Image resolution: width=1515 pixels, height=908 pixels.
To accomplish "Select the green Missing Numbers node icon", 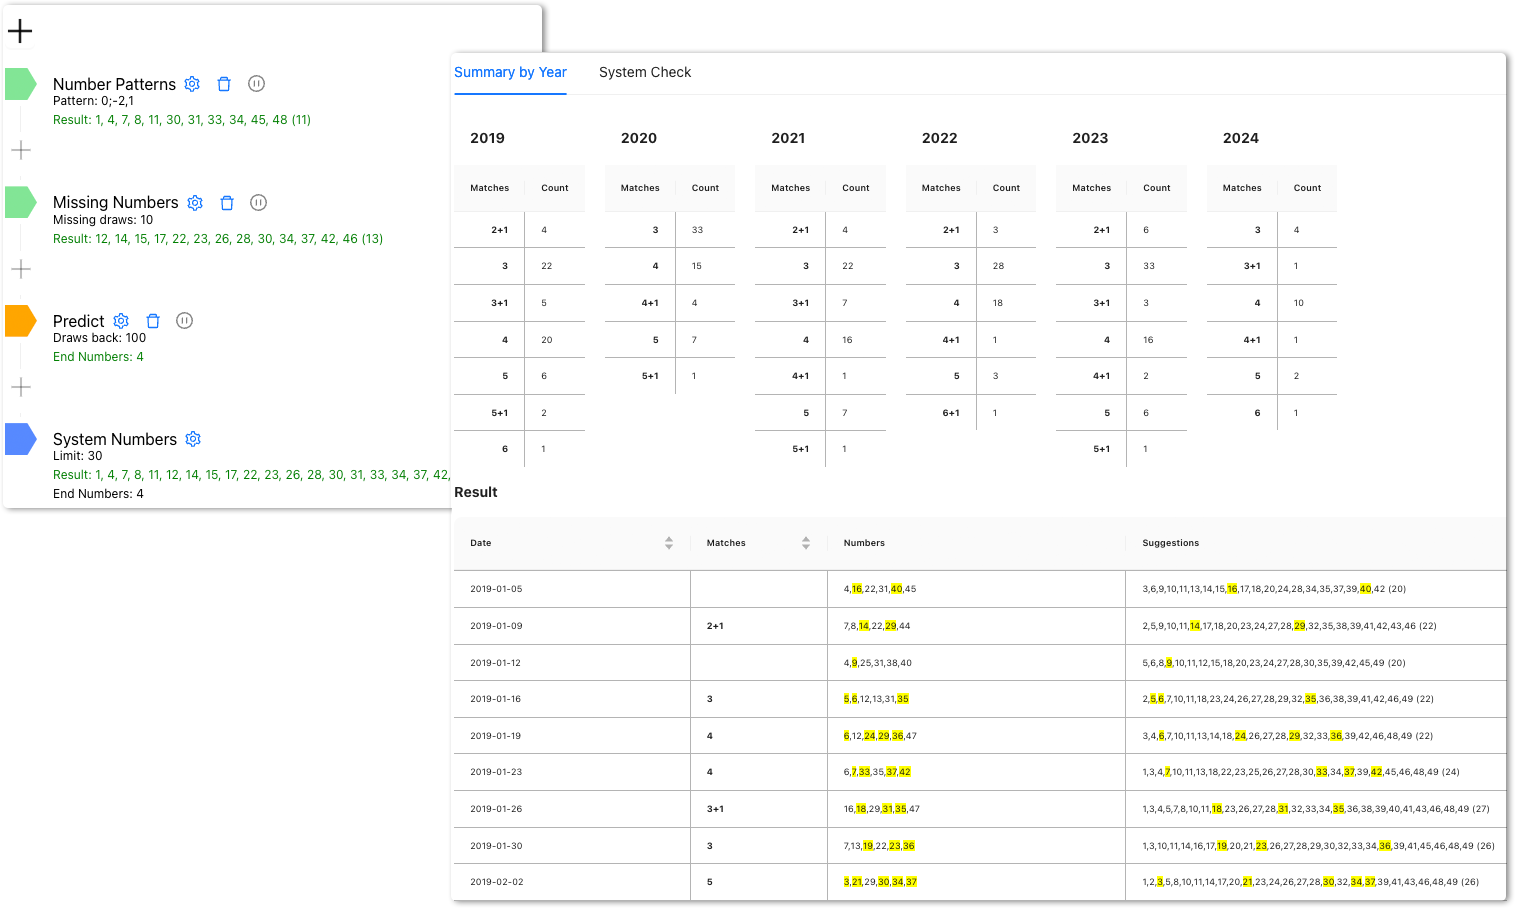I will click(21, 202).
